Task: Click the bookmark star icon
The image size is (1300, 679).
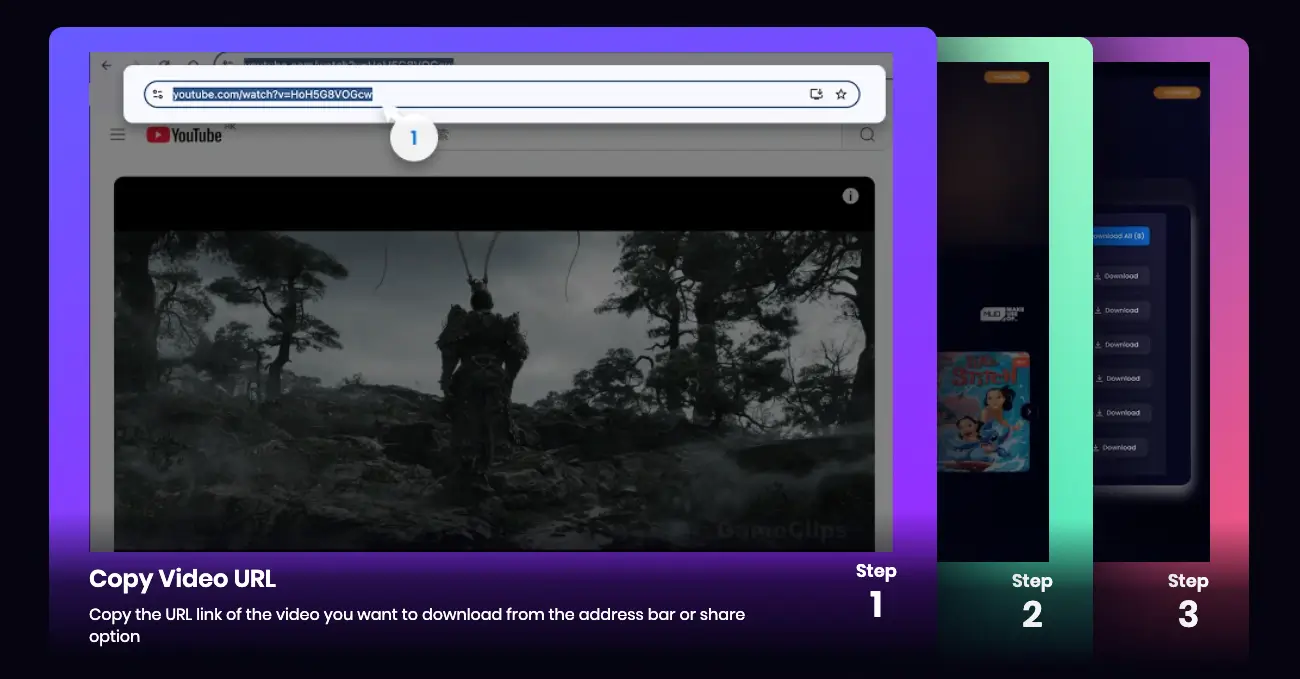Action: click(x=841, y=94)
